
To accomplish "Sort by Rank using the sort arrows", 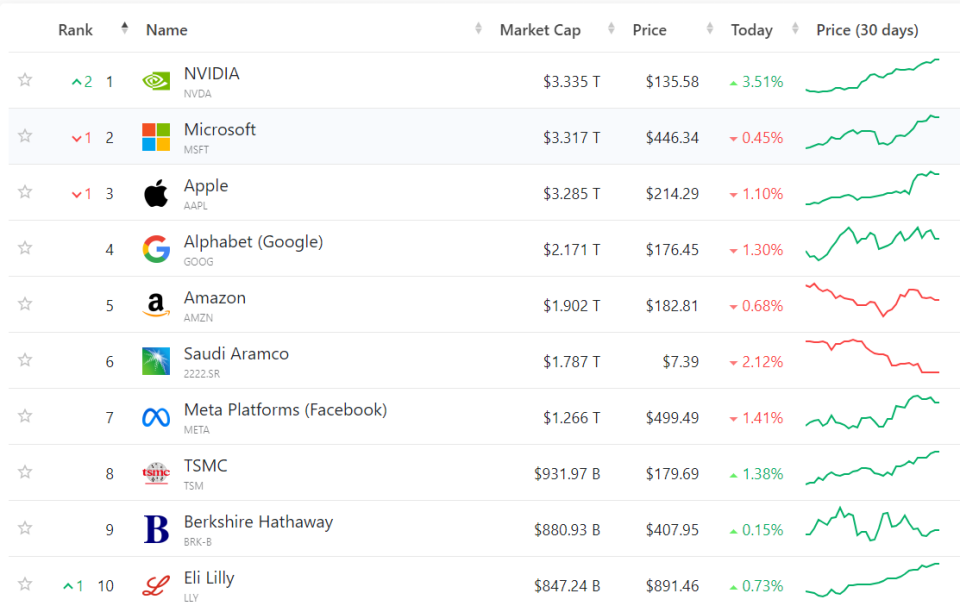I will point(124,28).
